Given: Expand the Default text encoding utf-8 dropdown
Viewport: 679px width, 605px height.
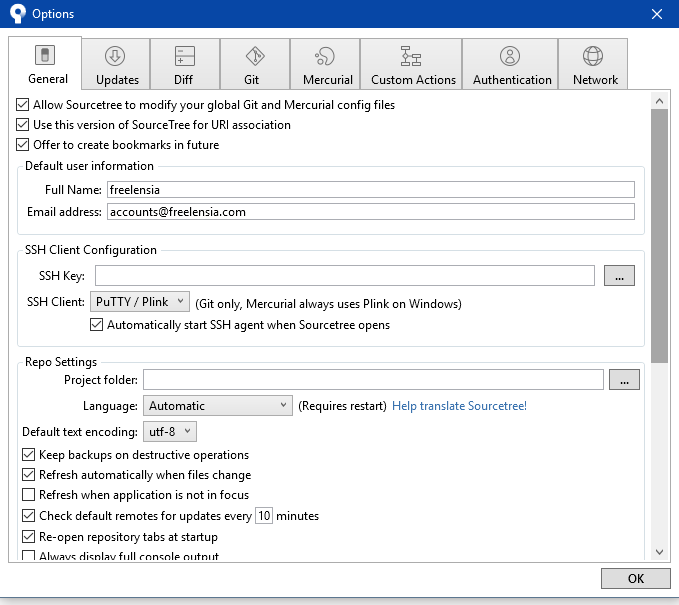Looking at the screenshot, I should pyautogui.click(x=170, y=432).
